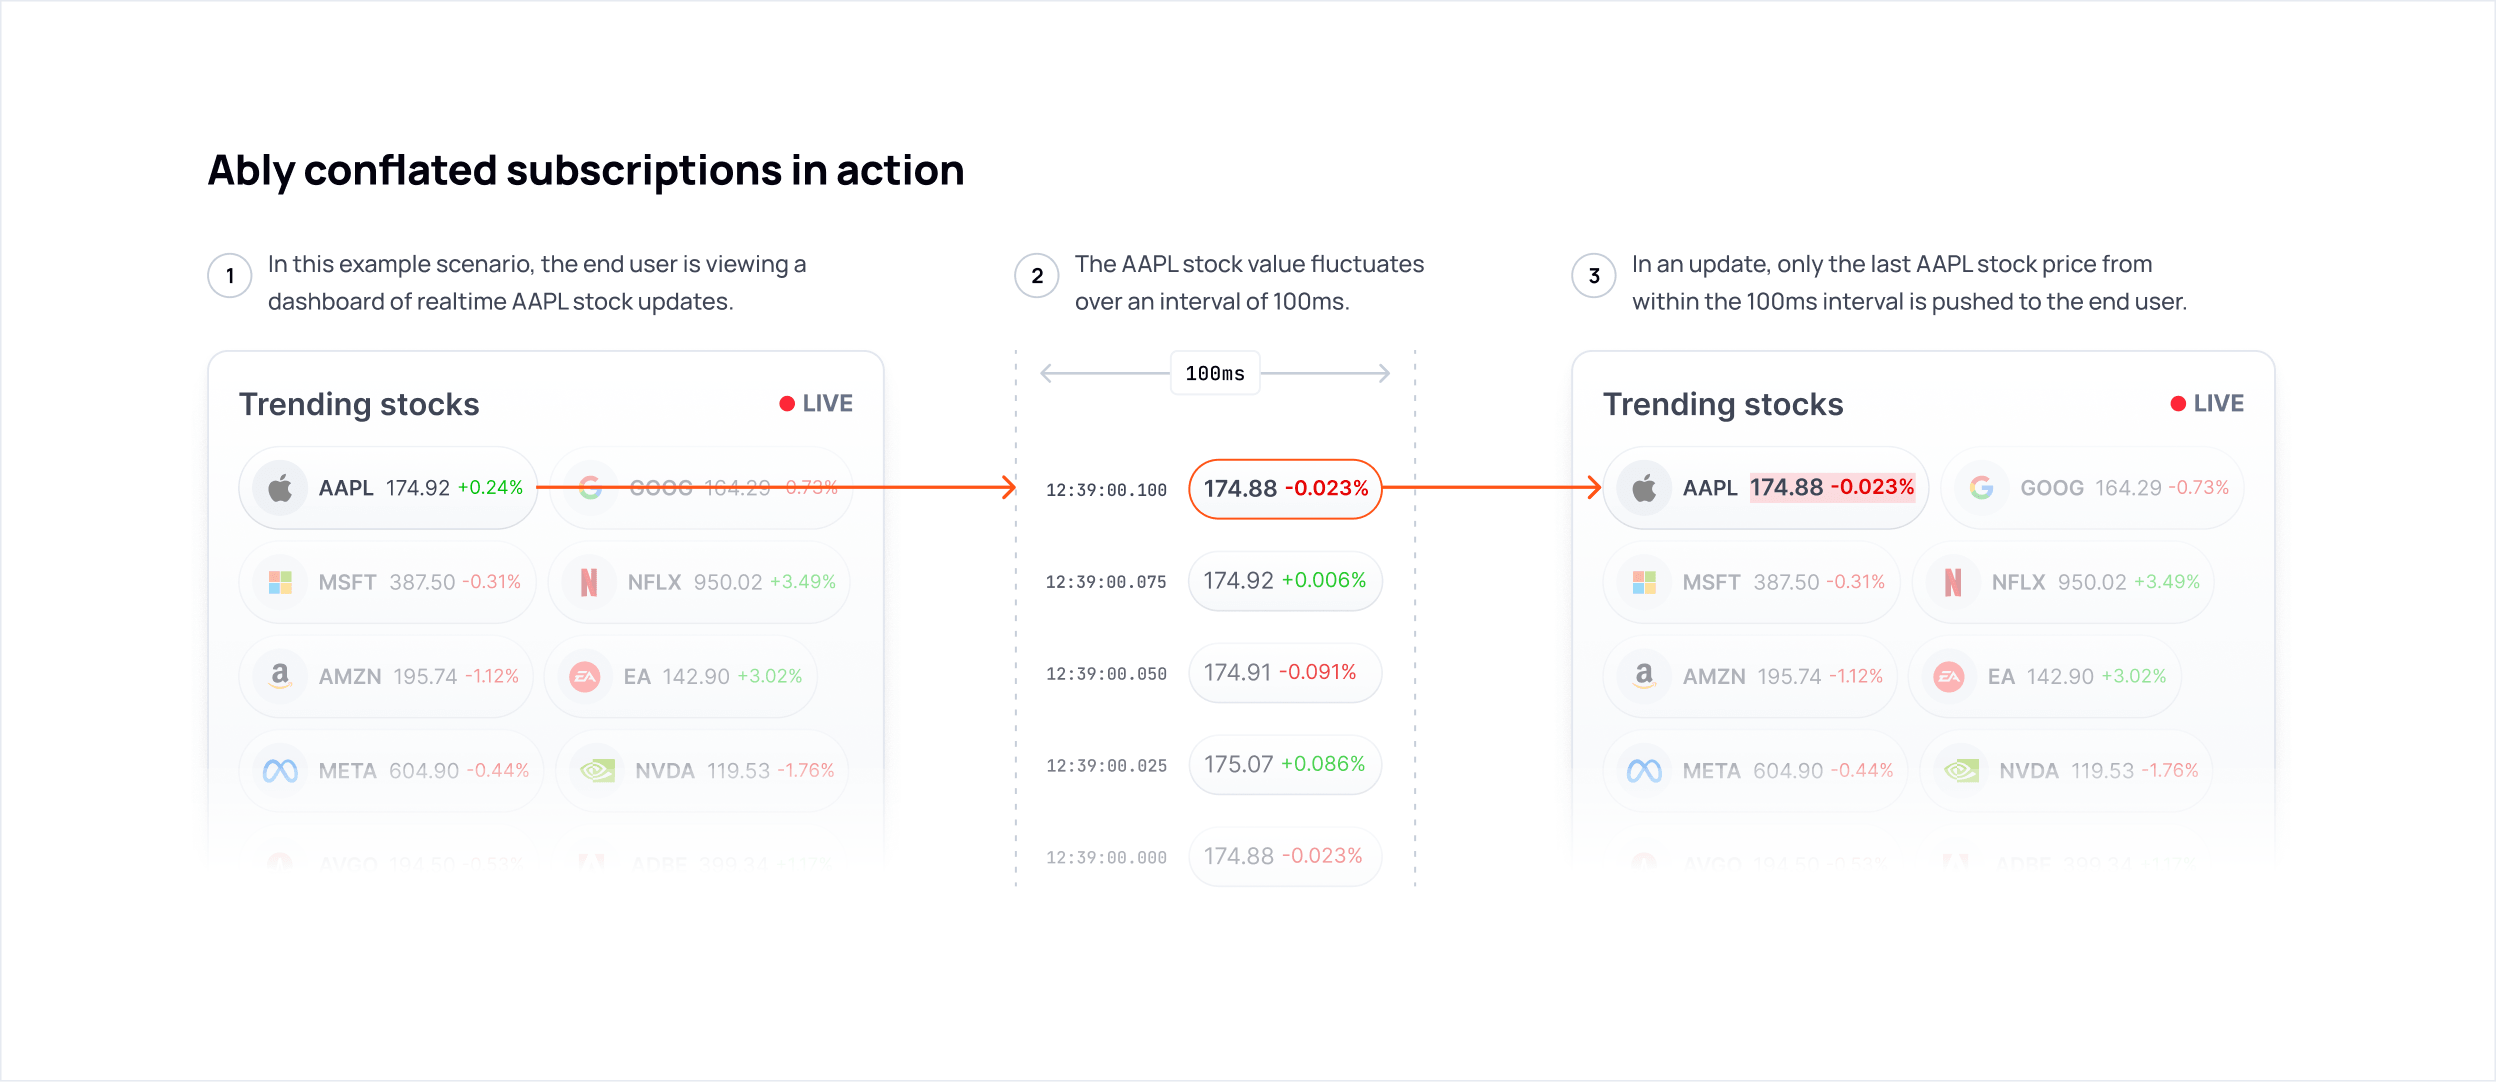This screenshot has height=1082, width=2496.
Task: Select the 174.92 +0.006% price pill
Action: point(1285,581)
